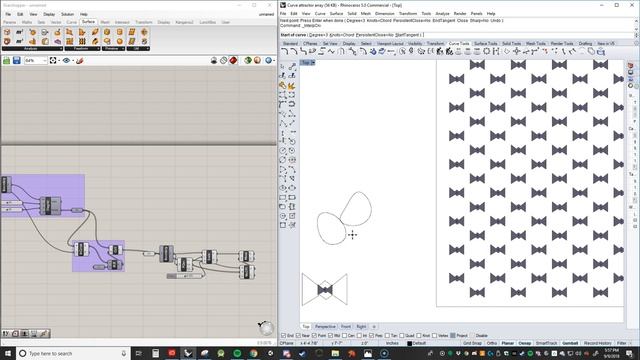This screenshot has width=640, height=360.
Task: Choose the wireframe preview disabled icon
Action: [223, 60]
